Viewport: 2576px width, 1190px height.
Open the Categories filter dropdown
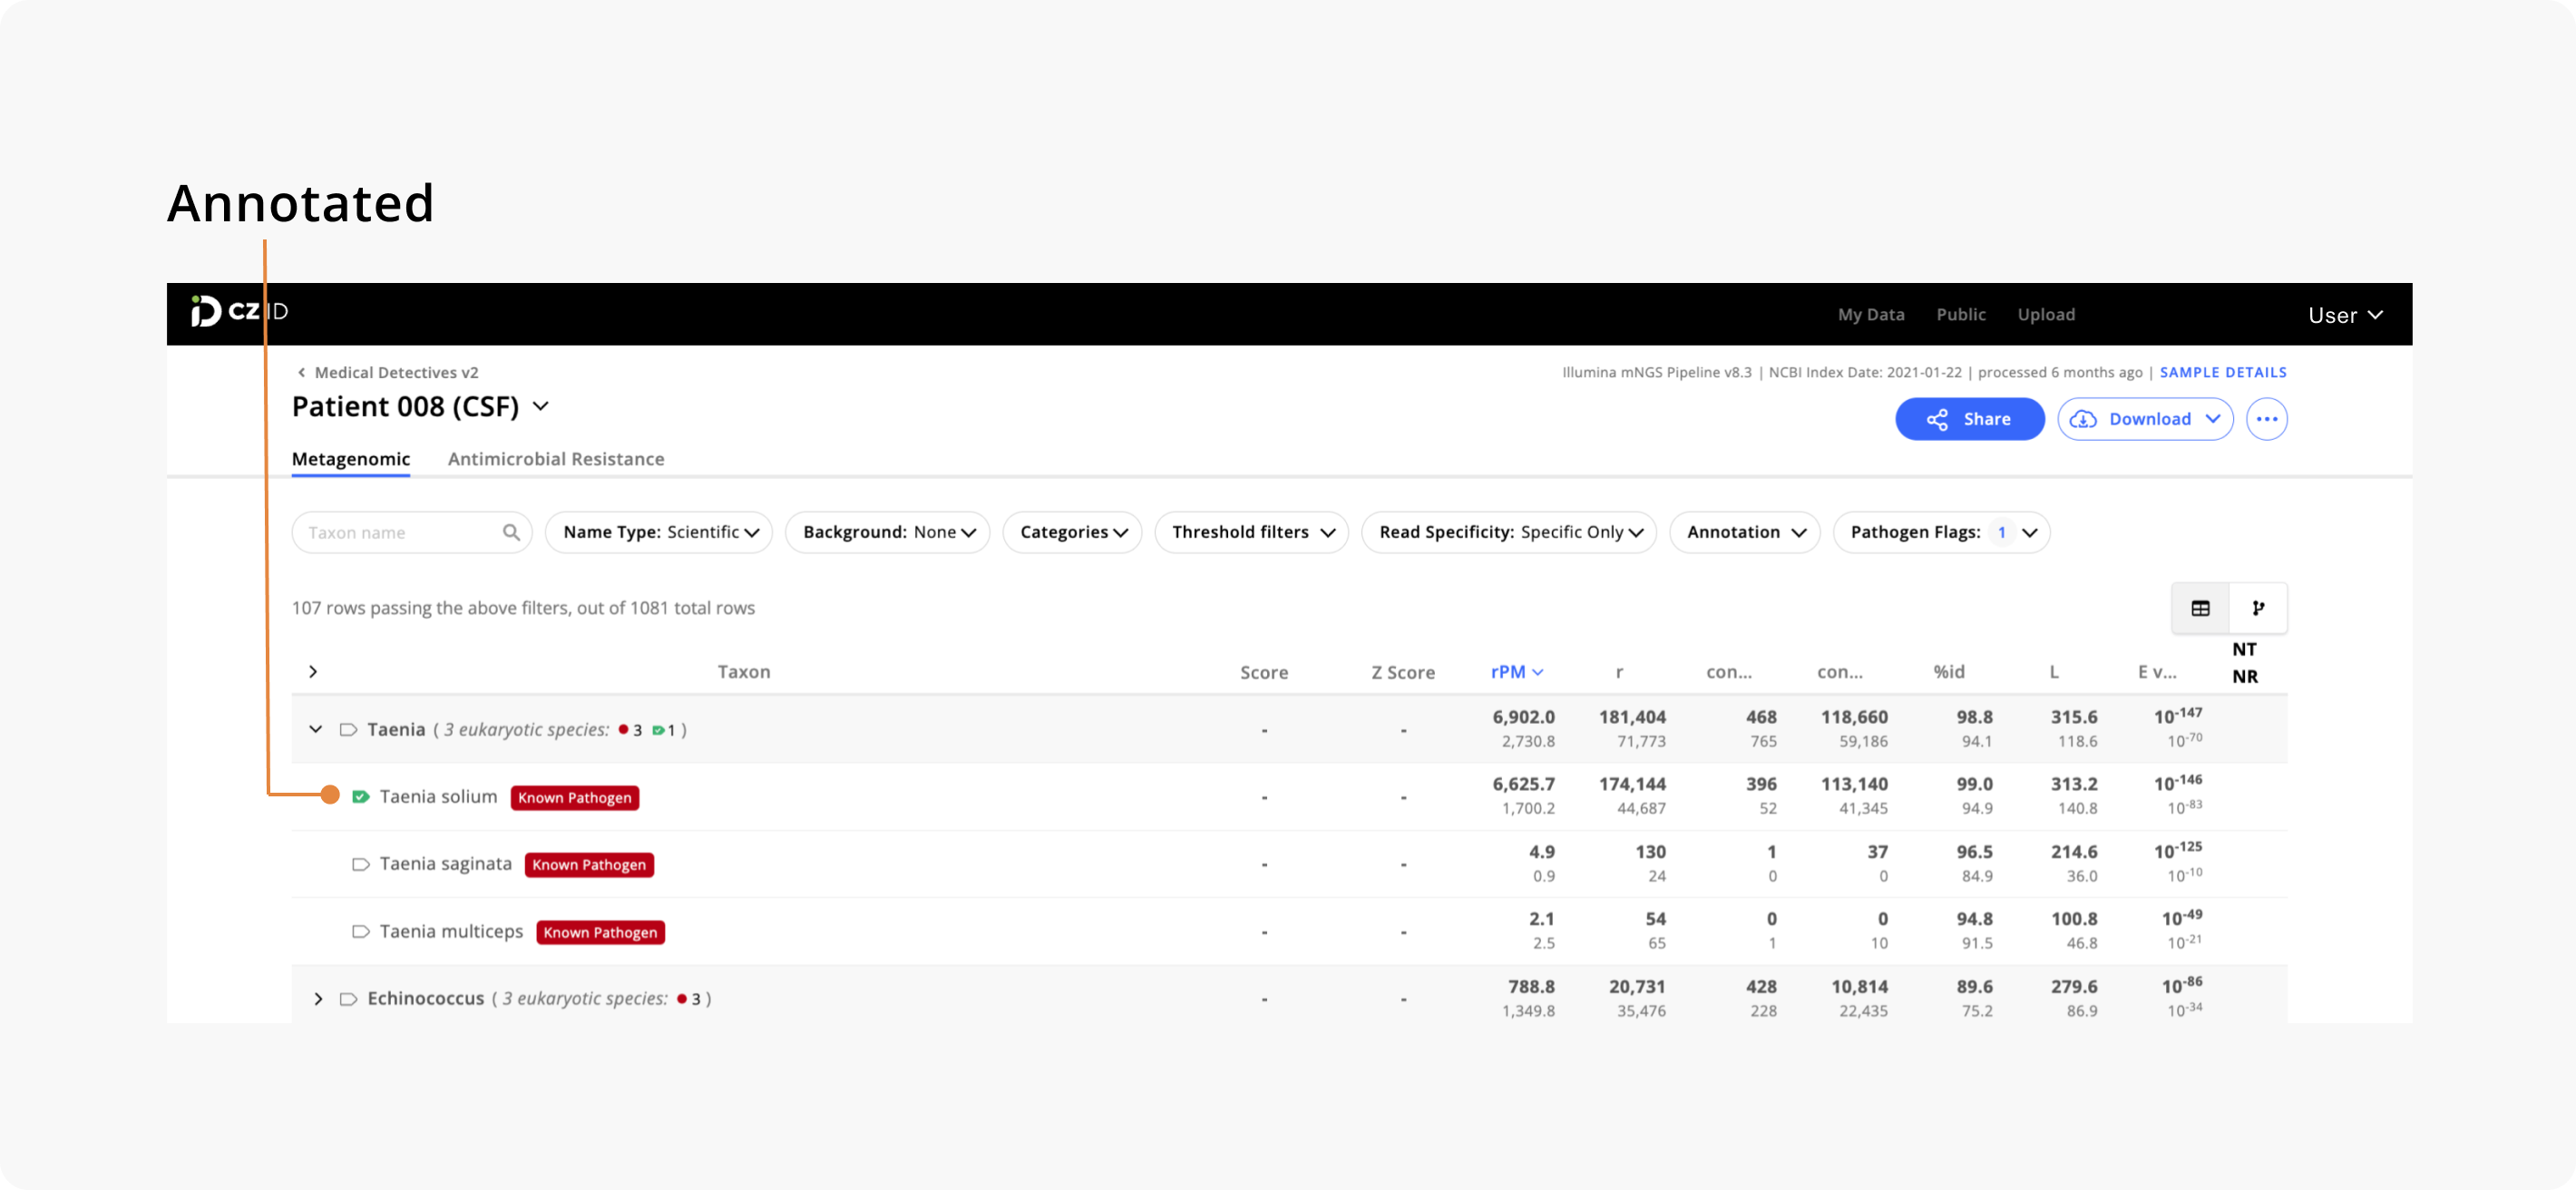[x=1072, y=532]
